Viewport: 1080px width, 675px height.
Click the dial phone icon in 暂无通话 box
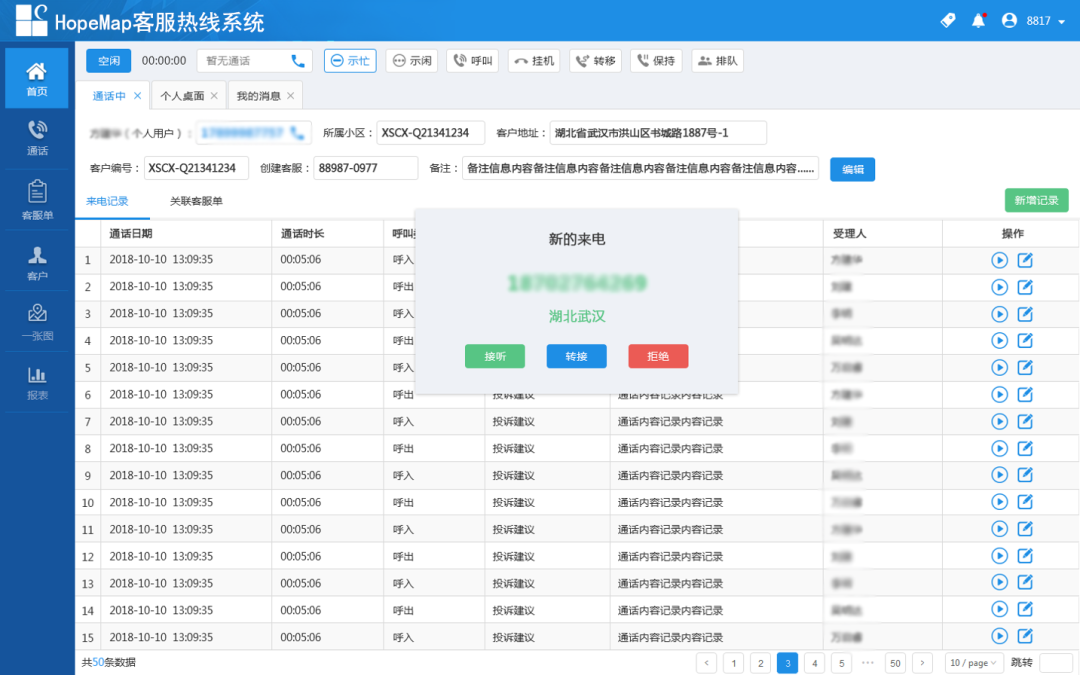pyautogui.click(x=298, y=61)
